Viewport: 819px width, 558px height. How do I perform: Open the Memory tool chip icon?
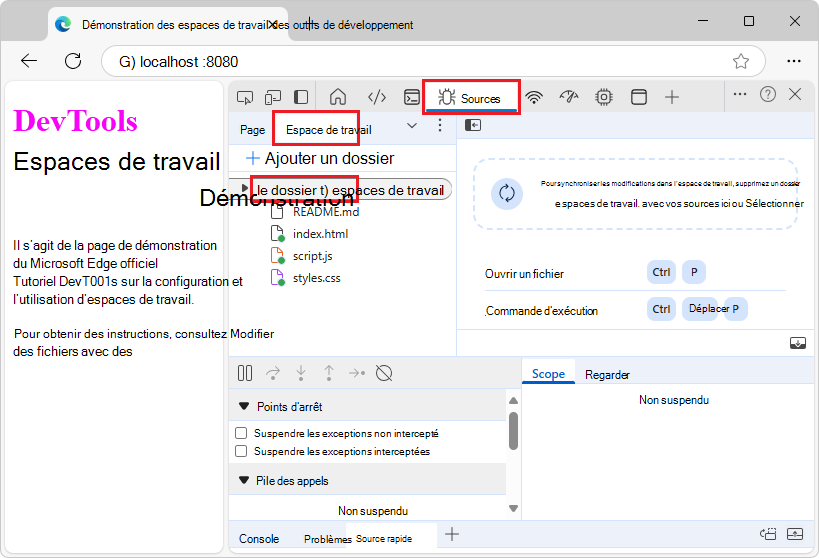pyautogui.click(x=604, y=97)
